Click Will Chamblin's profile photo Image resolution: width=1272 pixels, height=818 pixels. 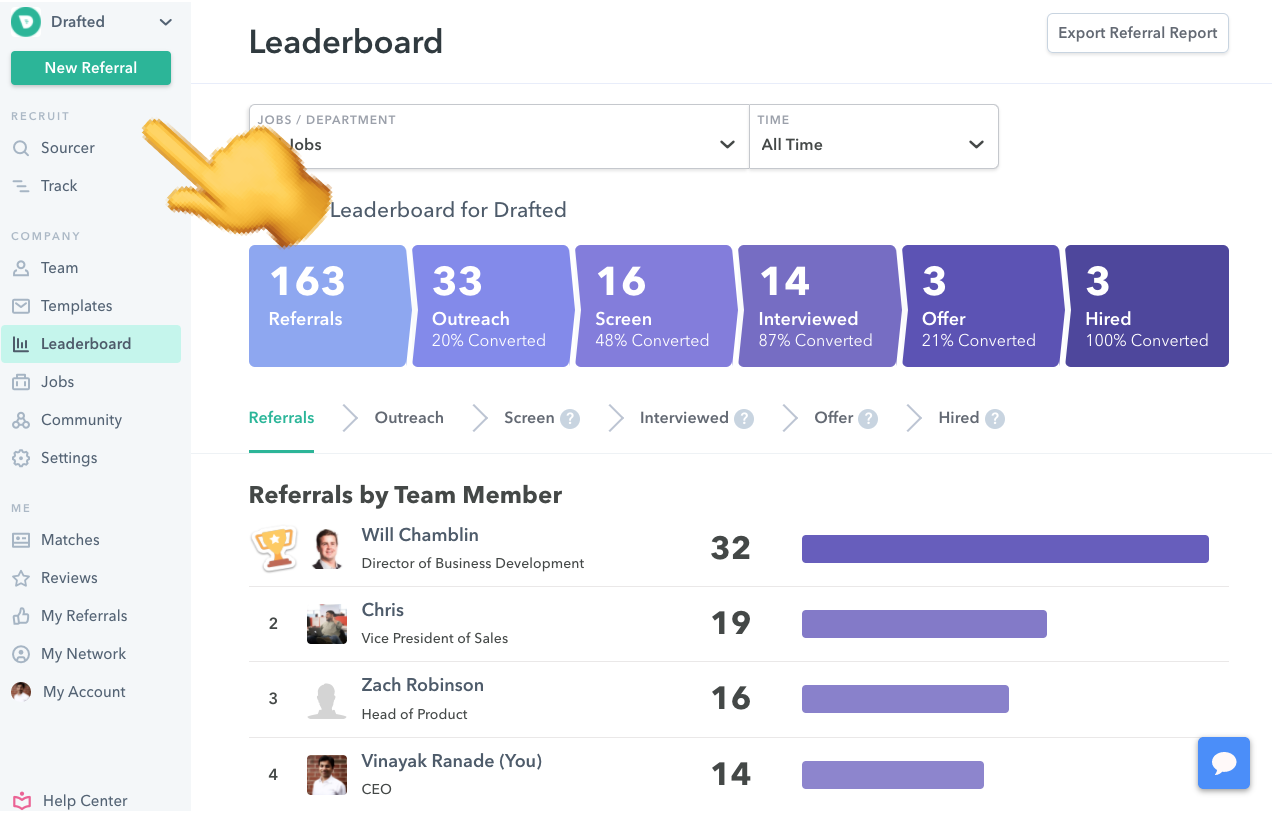click(327, 549)
